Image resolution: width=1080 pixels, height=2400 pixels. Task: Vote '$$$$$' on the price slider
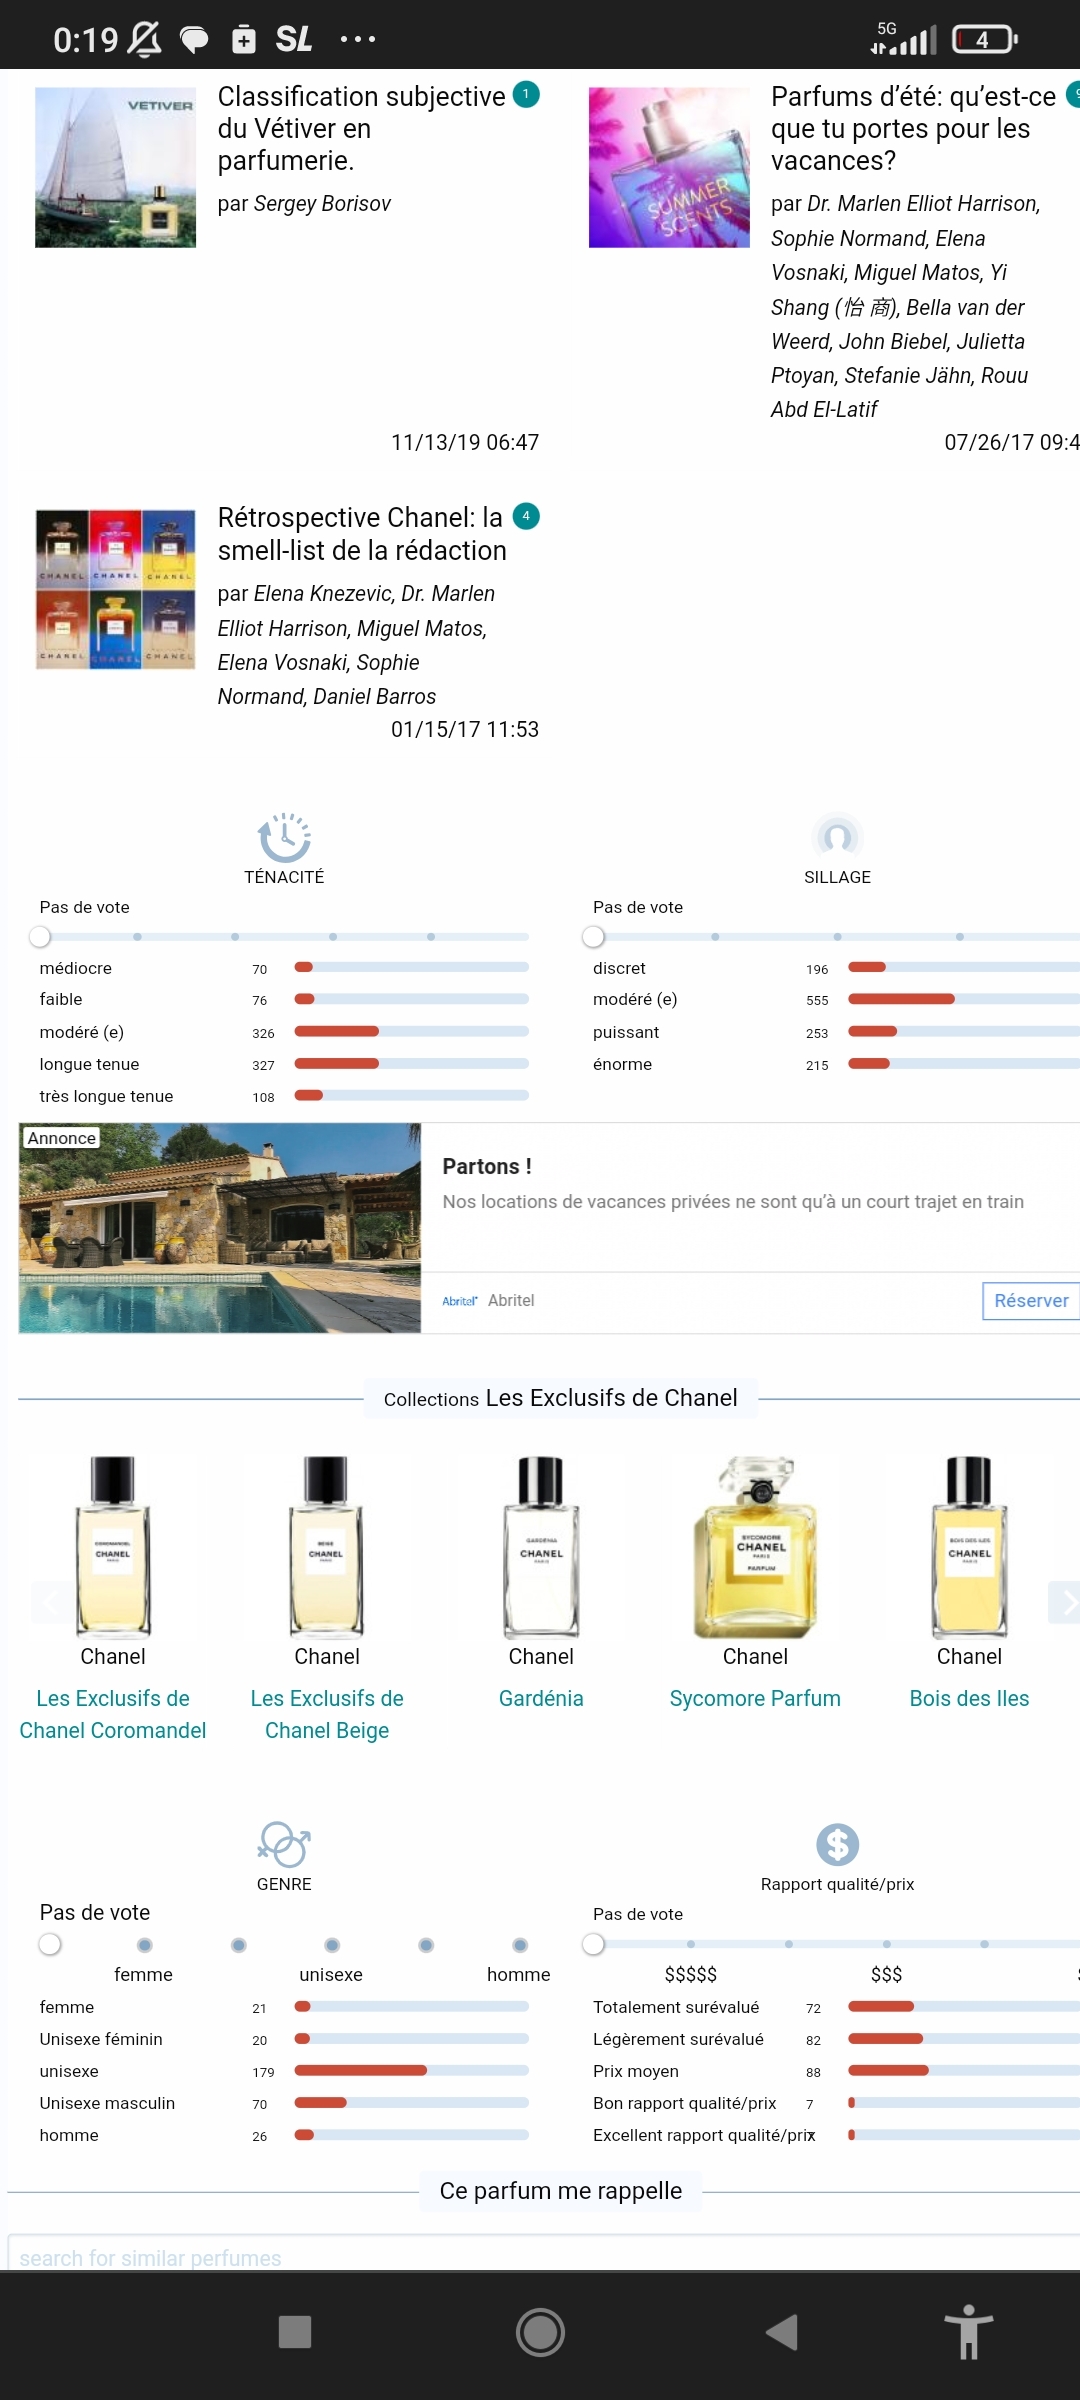691,1944
